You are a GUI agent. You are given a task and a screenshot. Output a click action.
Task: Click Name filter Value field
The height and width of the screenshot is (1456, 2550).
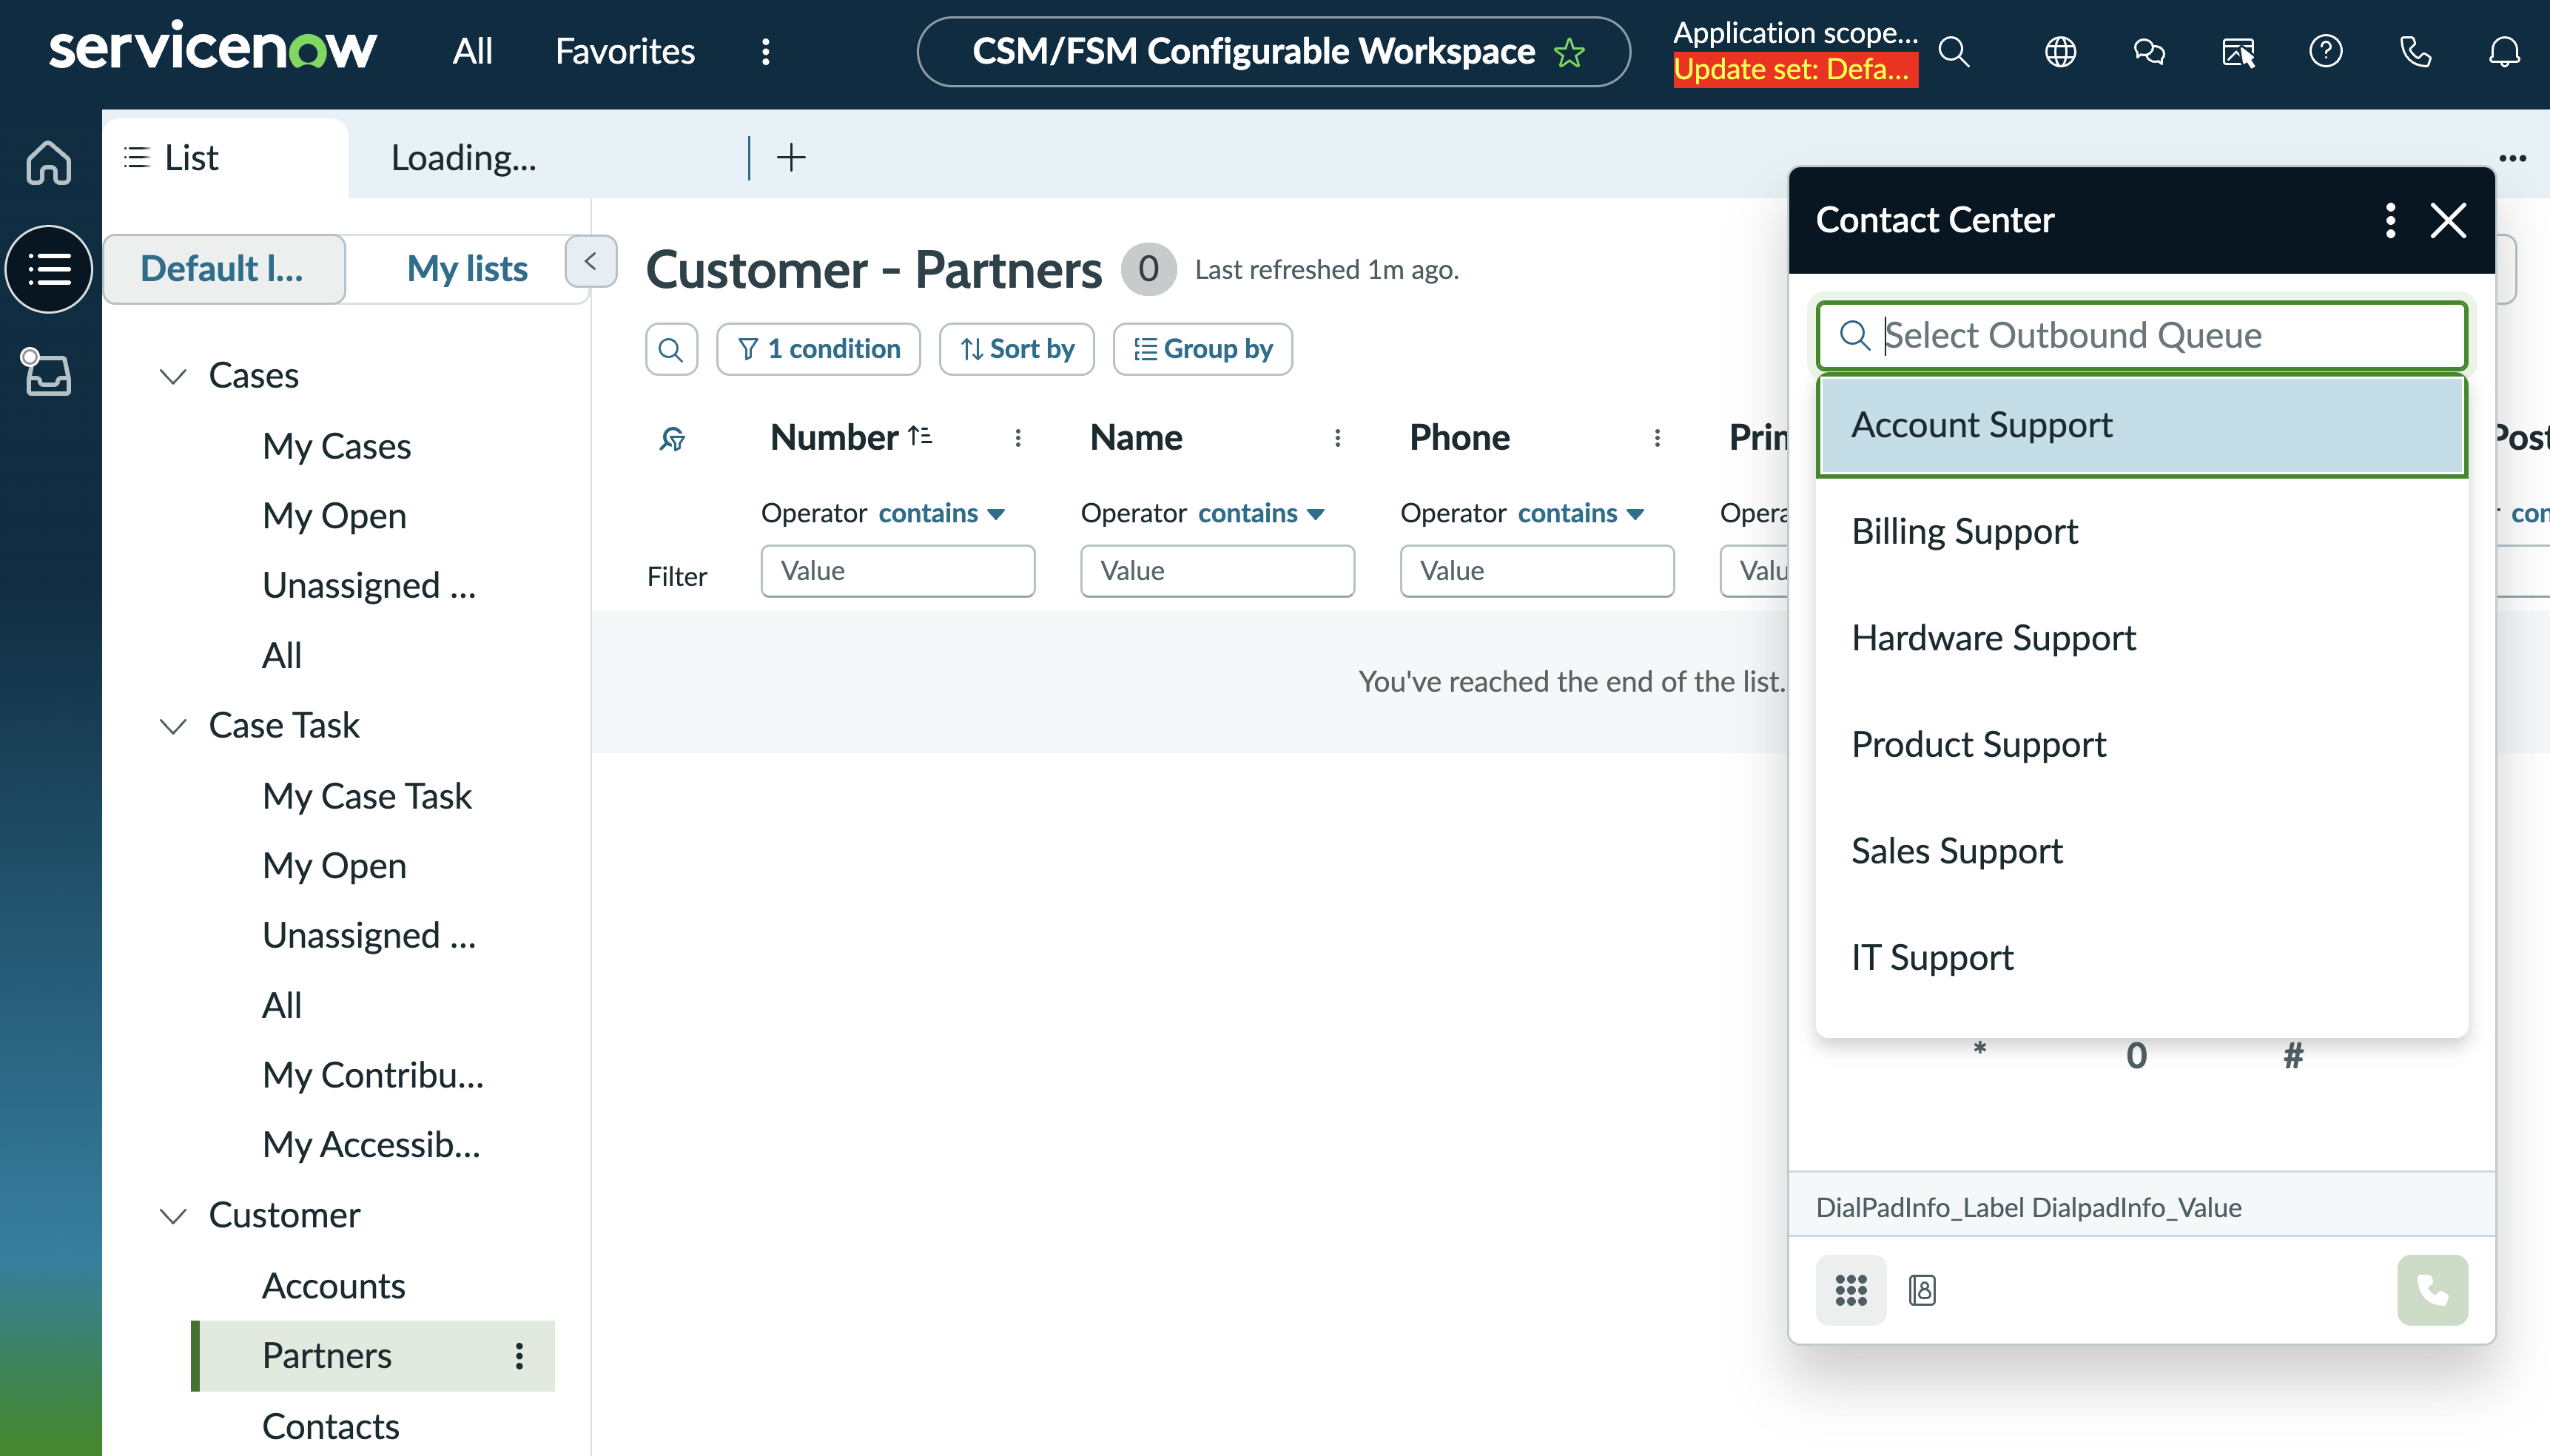1217,571
